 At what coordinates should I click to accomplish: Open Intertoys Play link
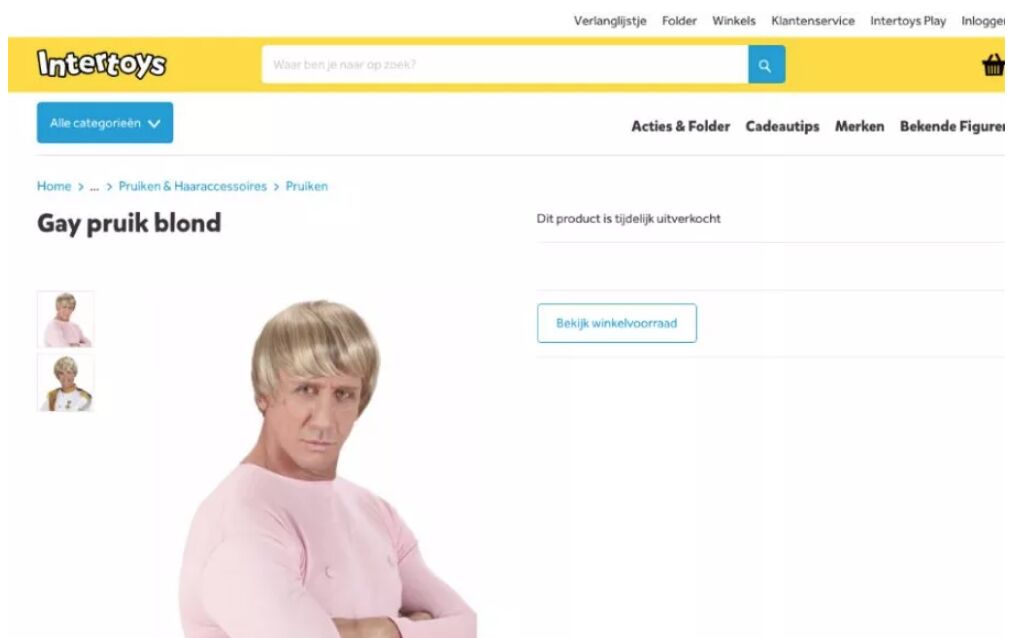point(908,21)
